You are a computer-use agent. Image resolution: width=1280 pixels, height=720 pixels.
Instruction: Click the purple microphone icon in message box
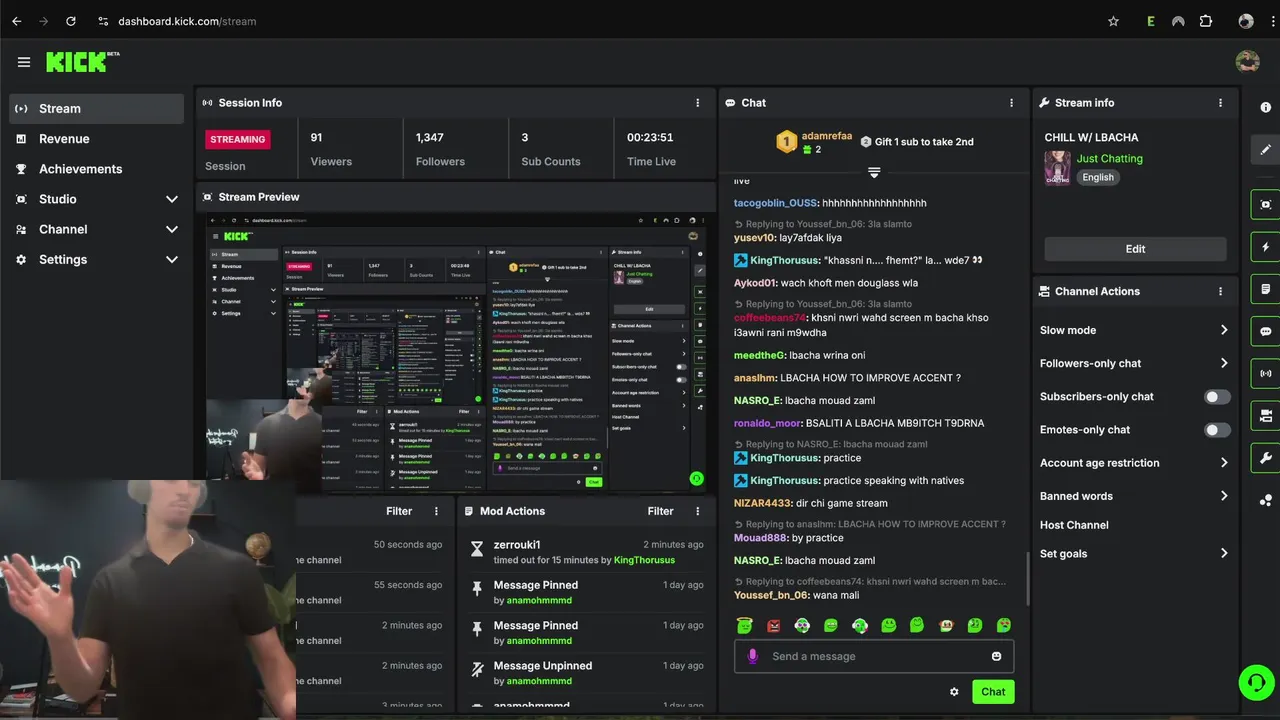[x=753, y=656]
